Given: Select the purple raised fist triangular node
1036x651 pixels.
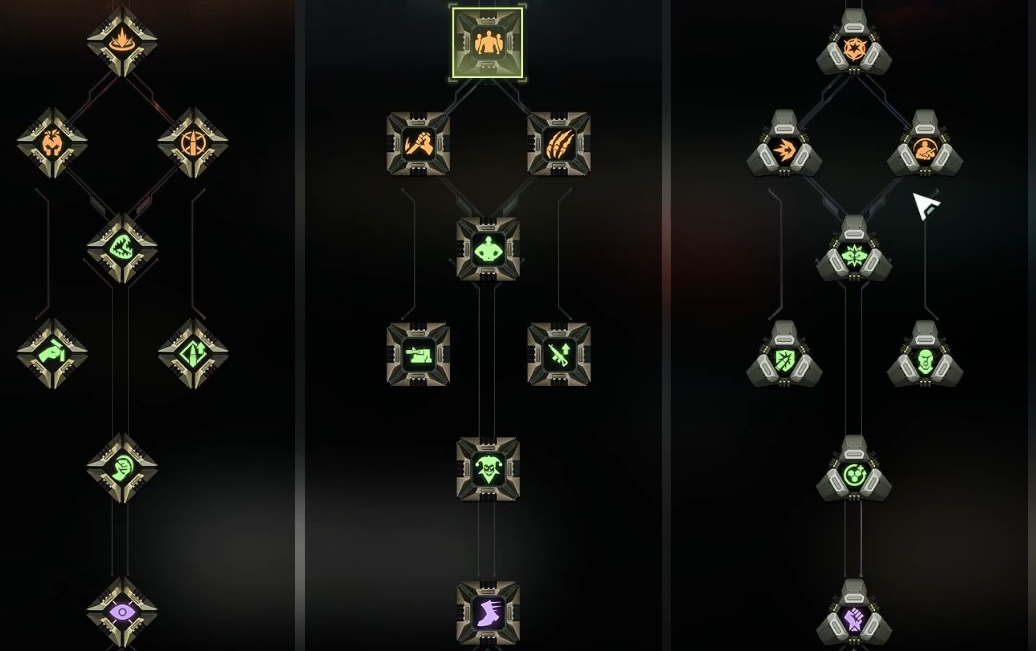Looking at the screenshot, I should pyautogui.click(x=854, y=617).
